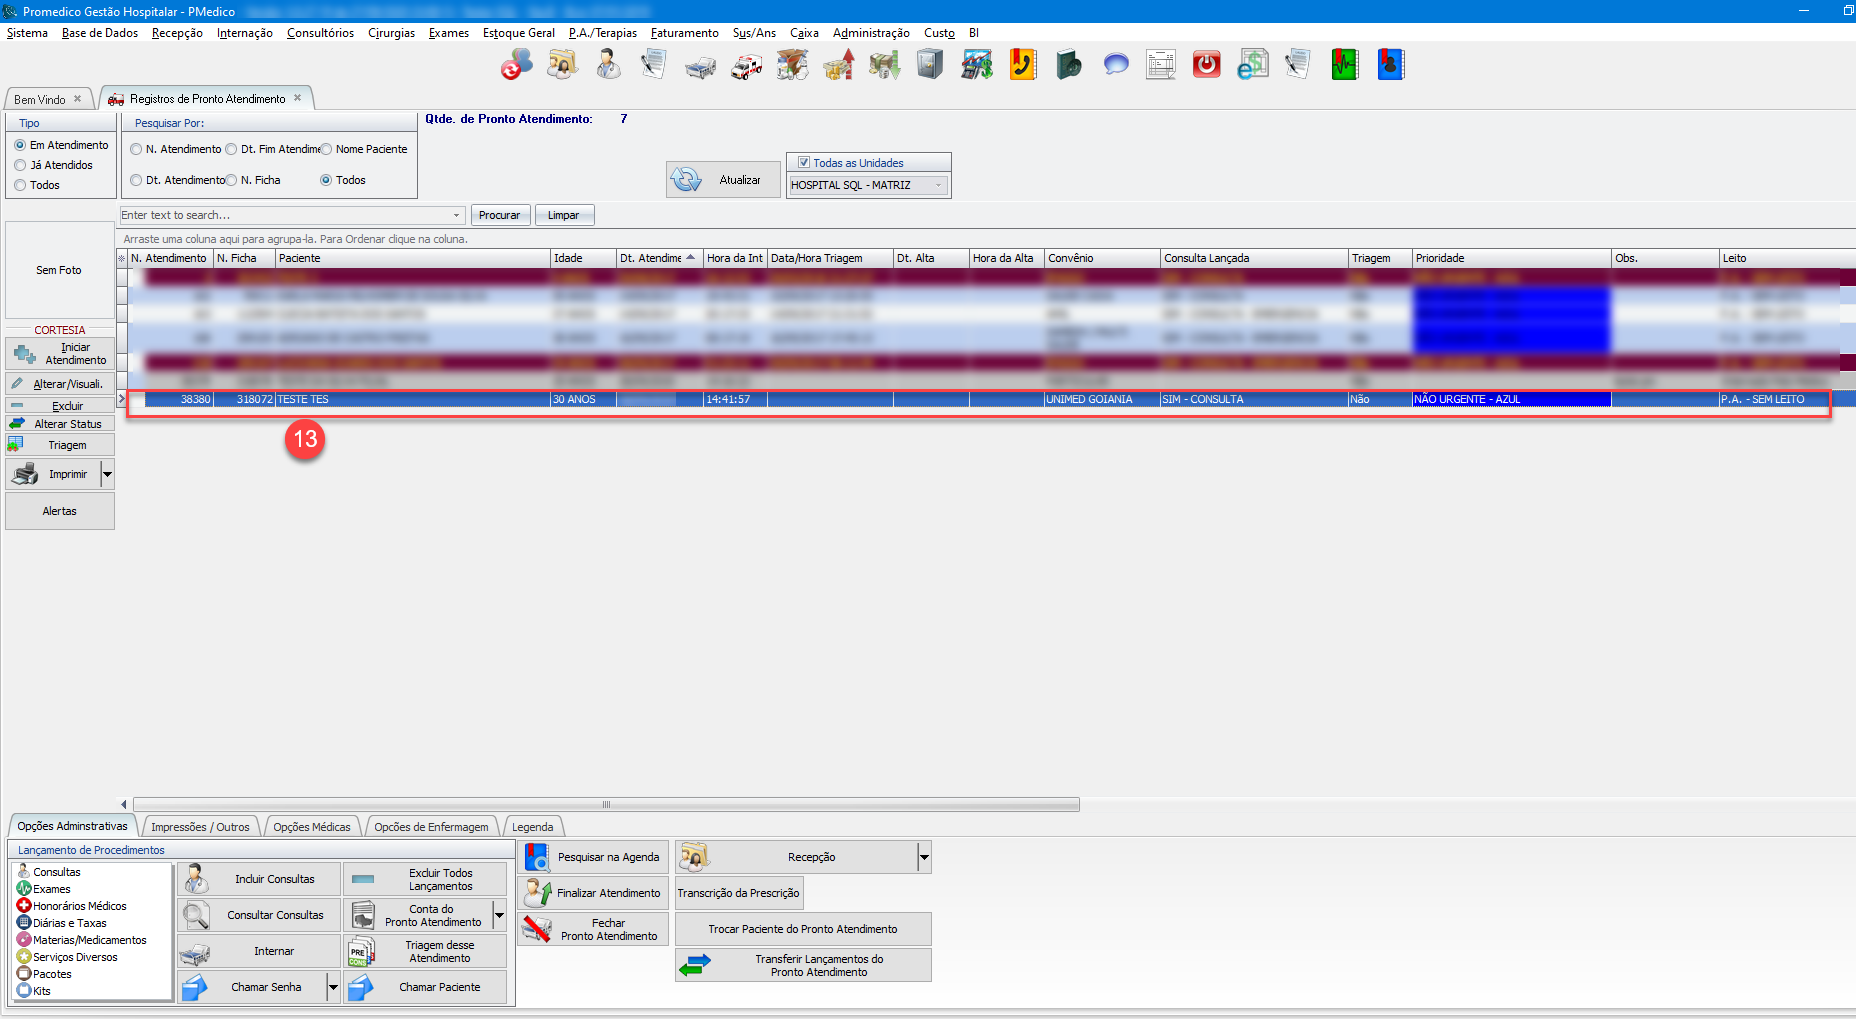Click the doctor toolbar icon

click(x=608, y=66)
